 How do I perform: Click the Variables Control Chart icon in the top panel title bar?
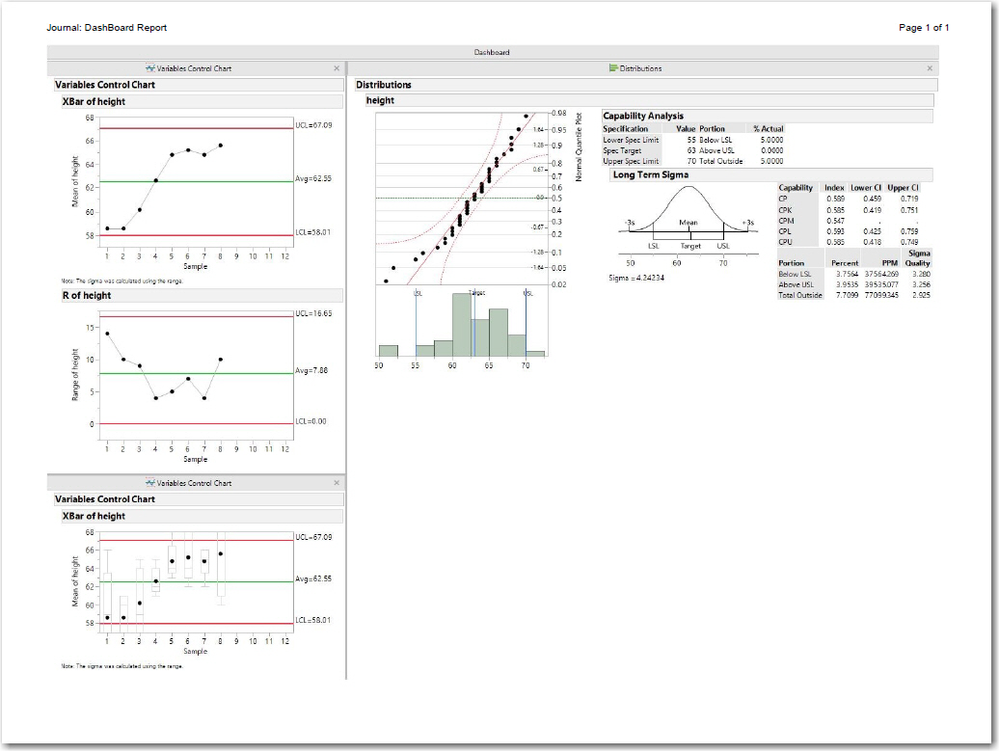tap(152, 68)
